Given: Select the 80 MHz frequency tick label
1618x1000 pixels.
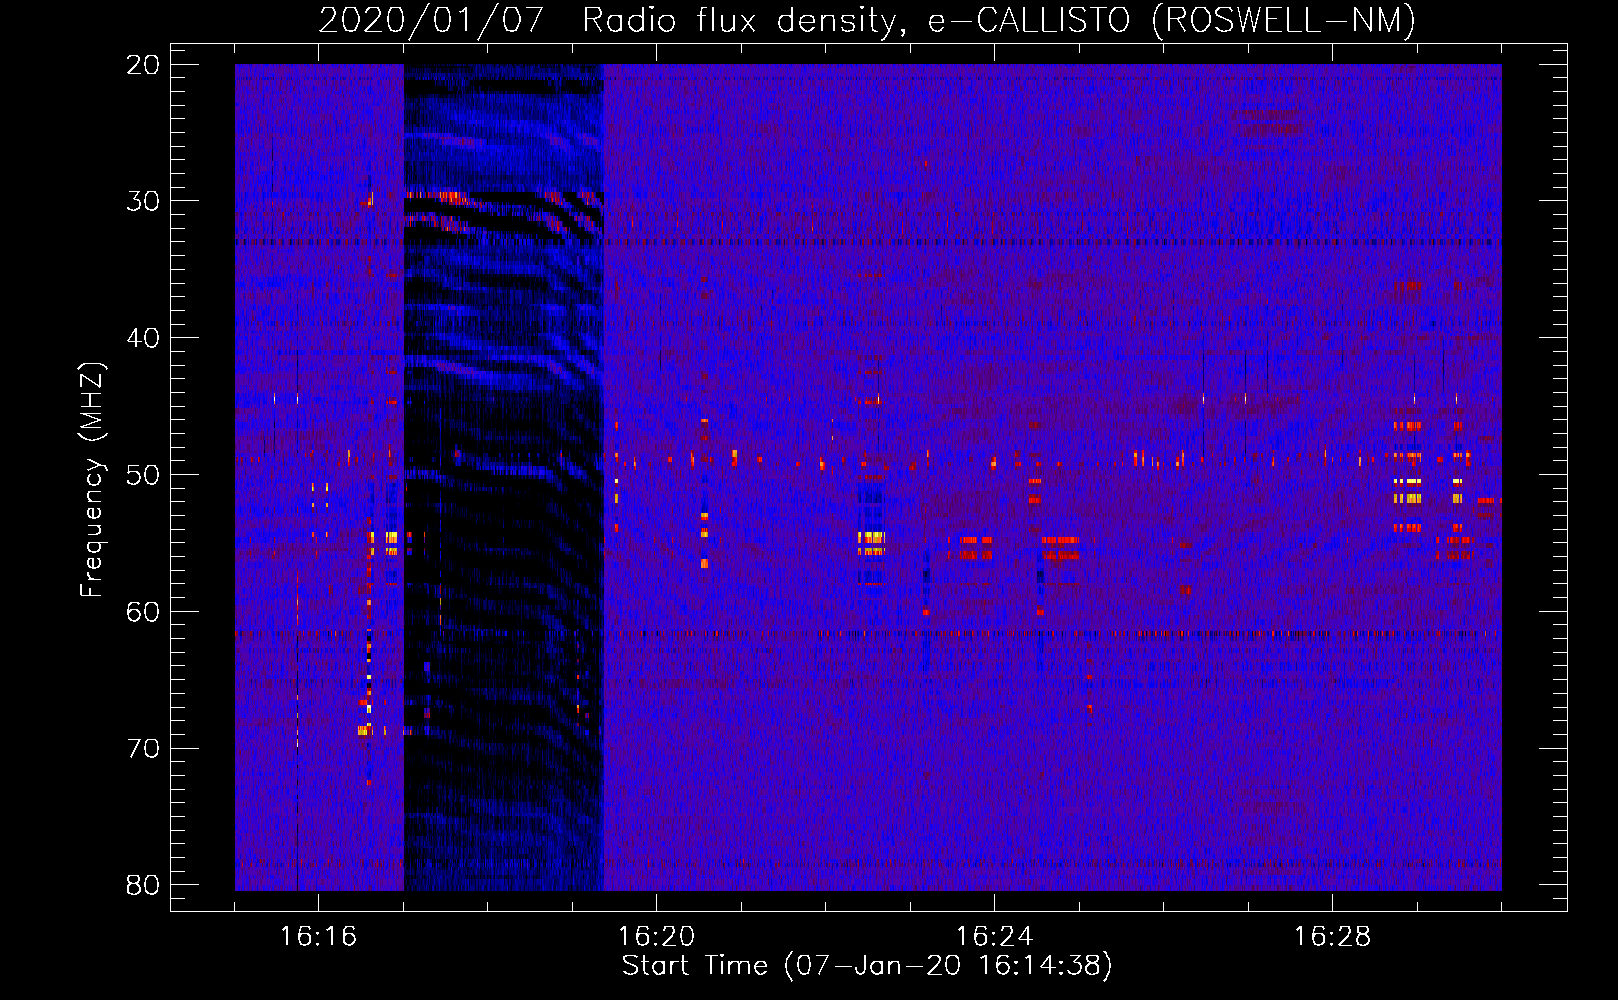Looking at the screenshot, I should coord(143,885).
